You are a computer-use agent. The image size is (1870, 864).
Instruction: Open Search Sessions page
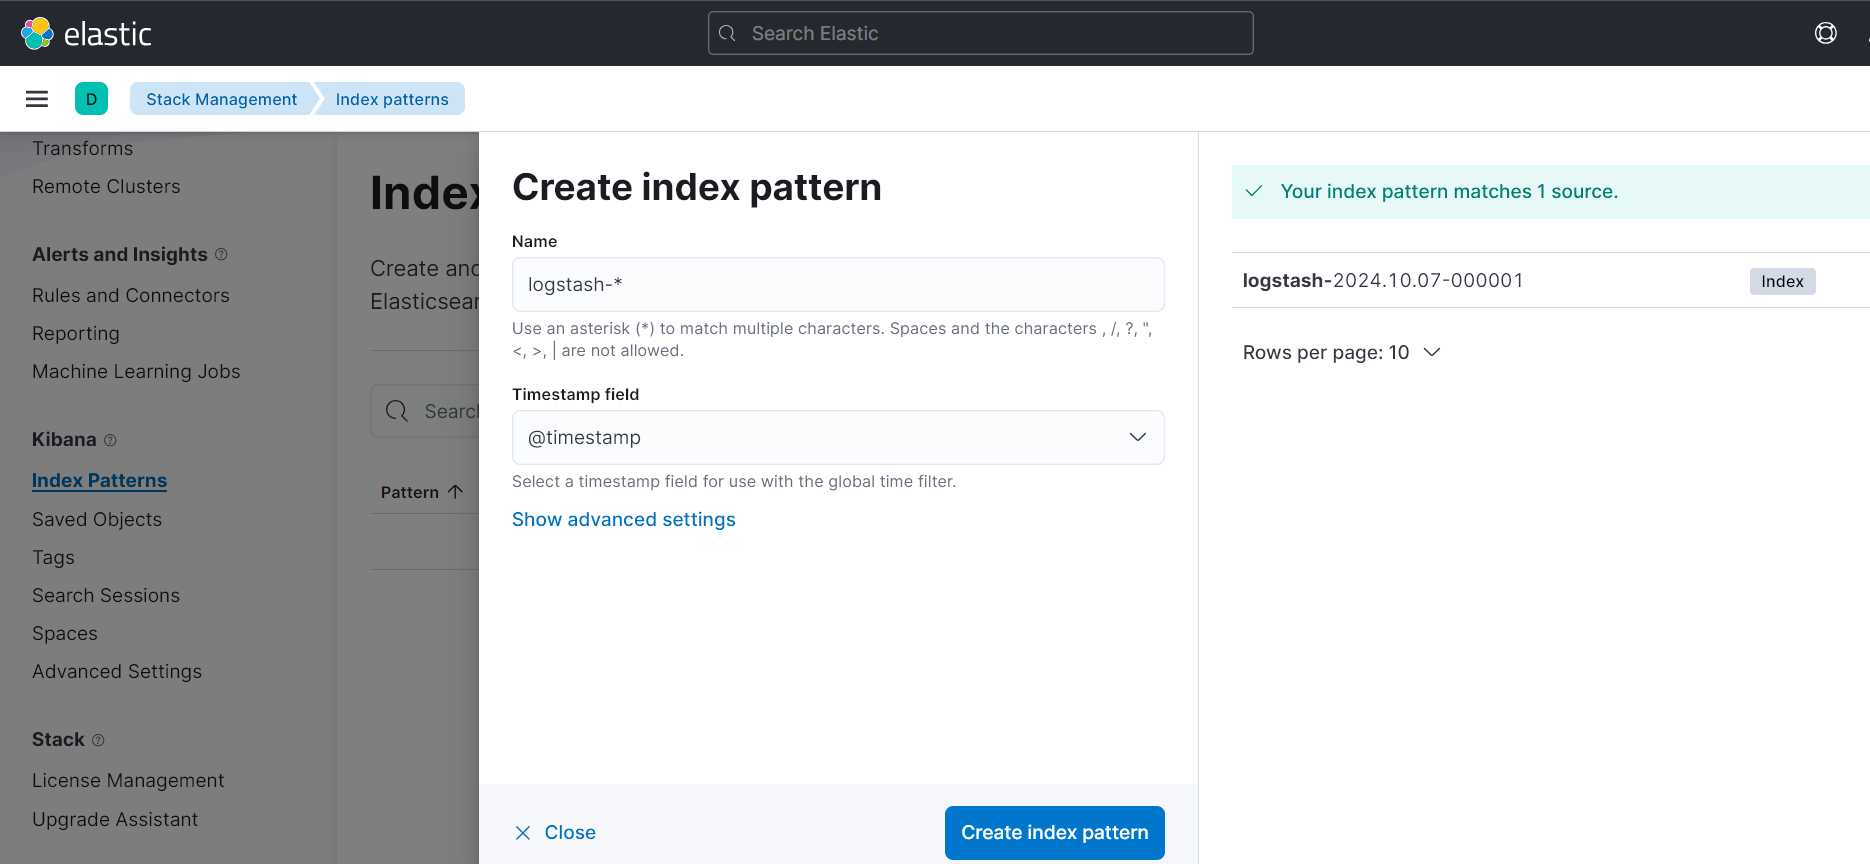pos(106,595)
